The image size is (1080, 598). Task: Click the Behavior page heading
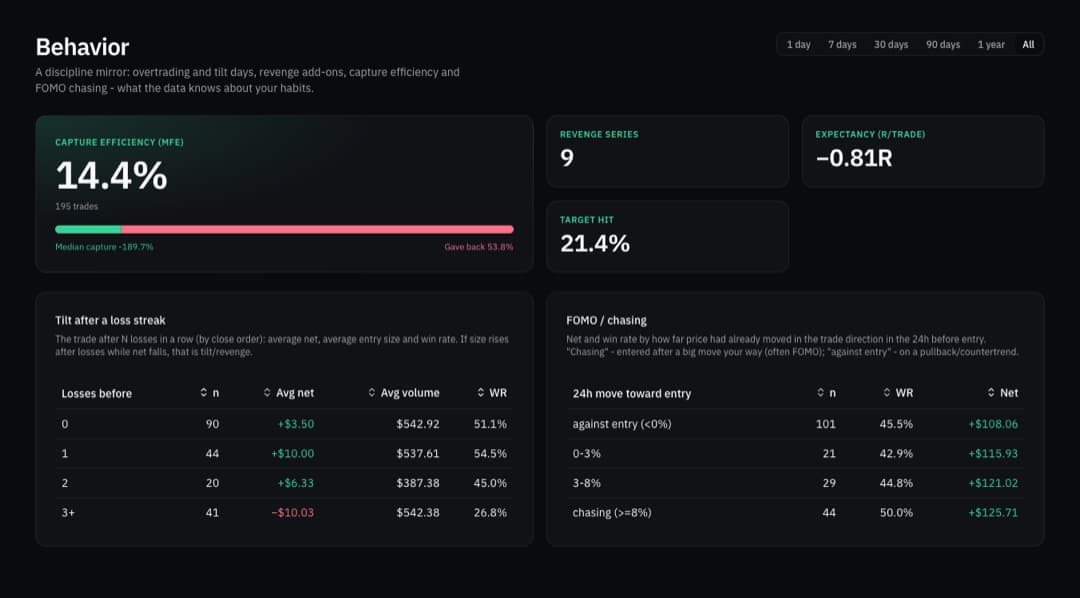click(82, 47)
